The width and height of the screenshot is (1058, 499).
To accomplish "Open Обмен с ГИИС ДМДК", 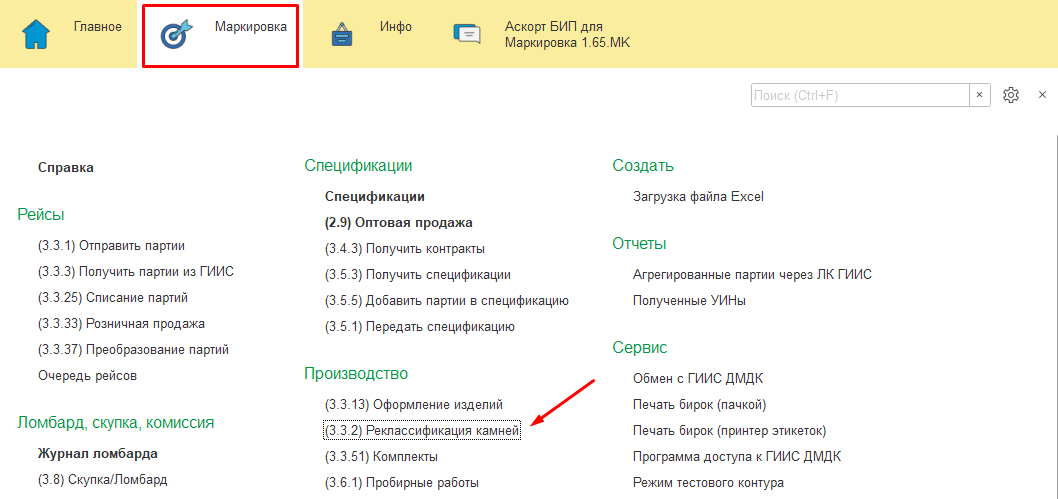I will 698,378.
